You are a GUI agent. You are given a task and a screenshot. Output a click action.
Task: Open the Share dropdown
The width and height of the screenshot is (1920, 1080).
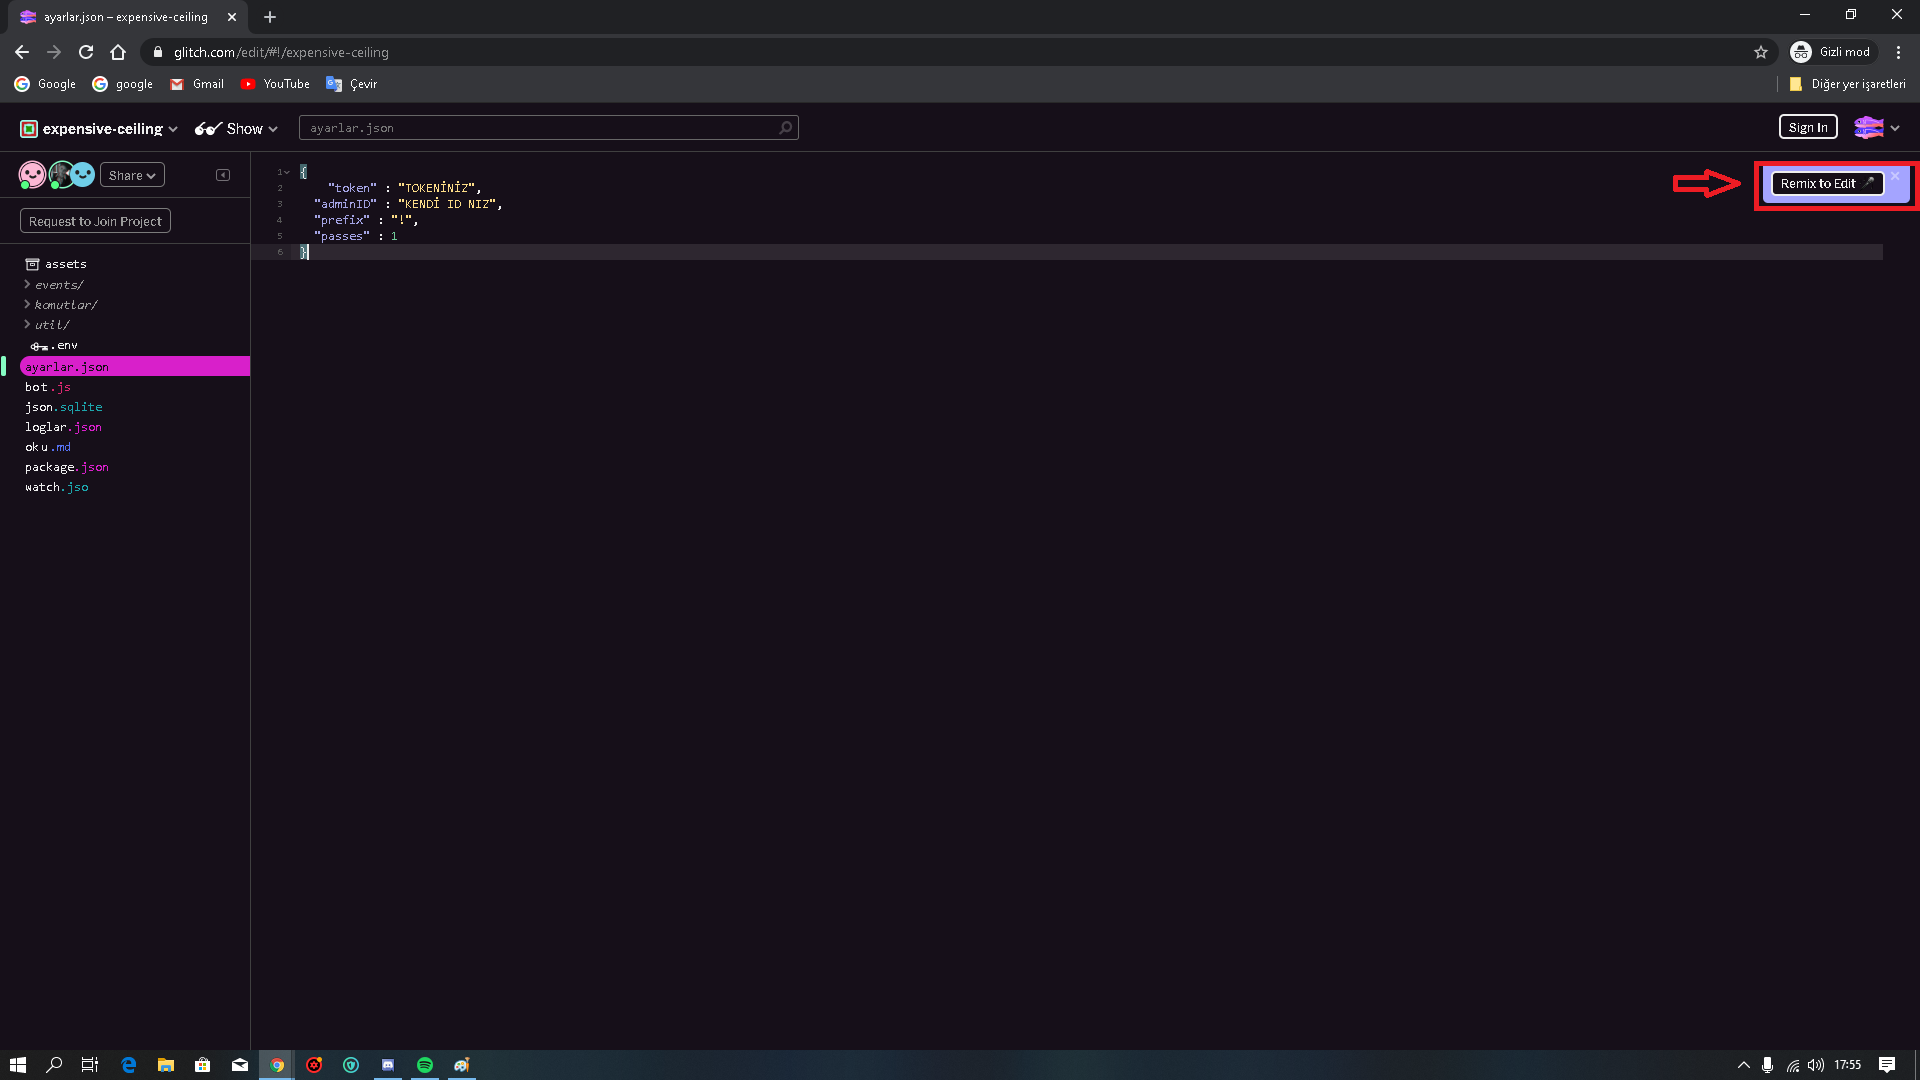(132, 175)
